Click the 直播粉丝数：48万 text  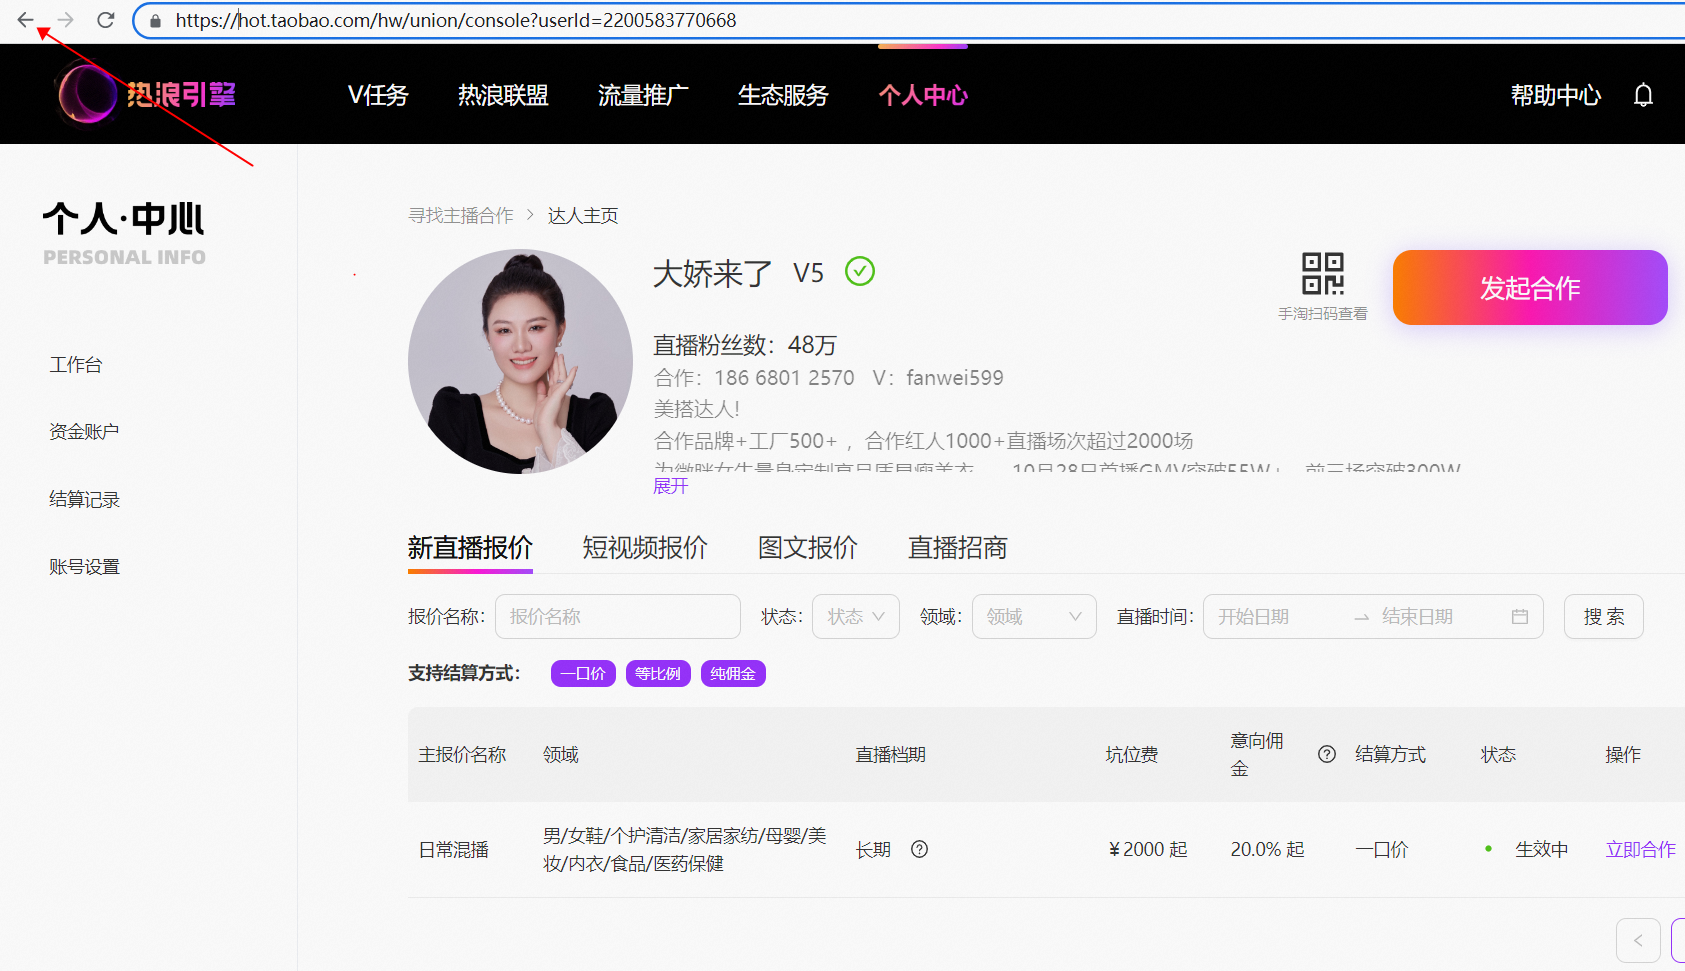point(745,345)
